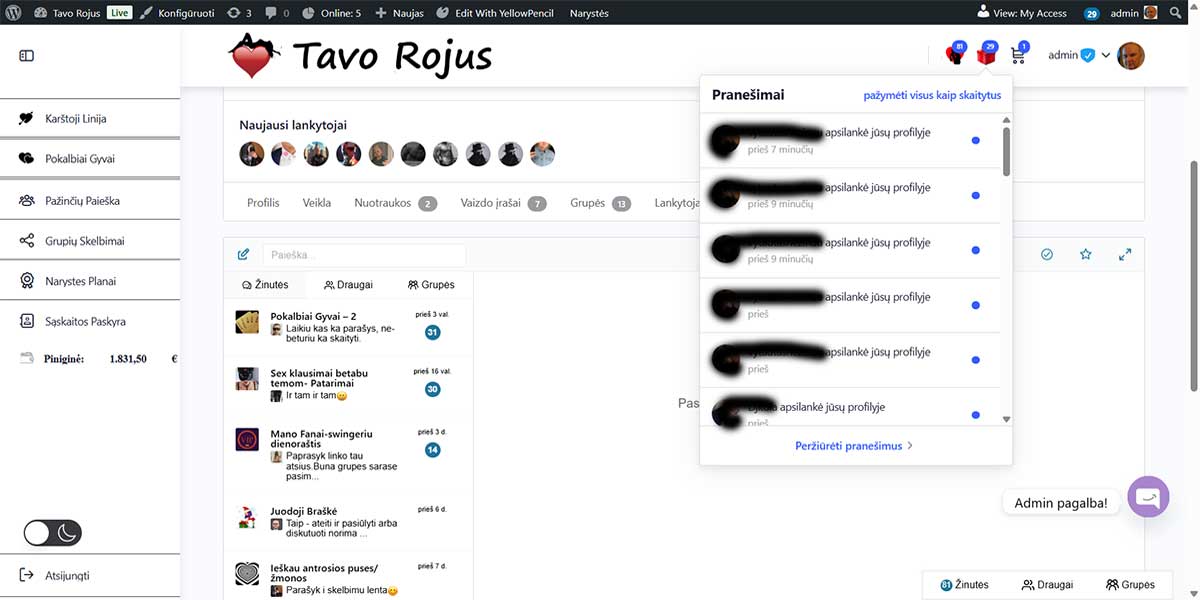Expand chat to fullscreen icon
This screenshot has height=600, width=1200.
click(x=1125, y=255)
